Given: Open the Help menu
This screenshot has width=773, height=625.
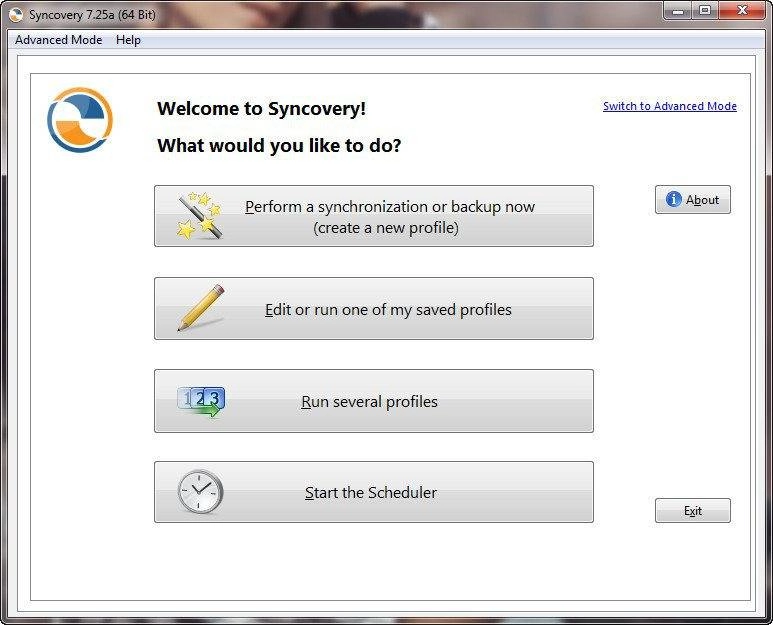Looking at the screenshot, I should [128, 40].
